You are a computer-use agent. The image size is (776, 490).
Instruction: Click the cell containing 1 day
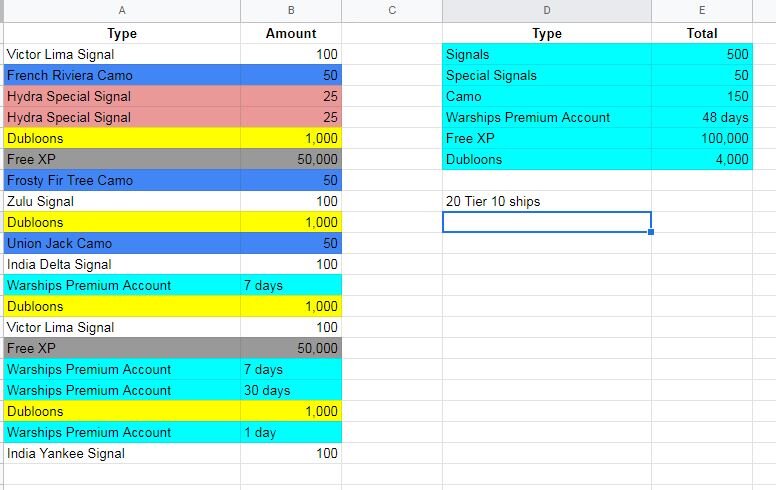291,432
